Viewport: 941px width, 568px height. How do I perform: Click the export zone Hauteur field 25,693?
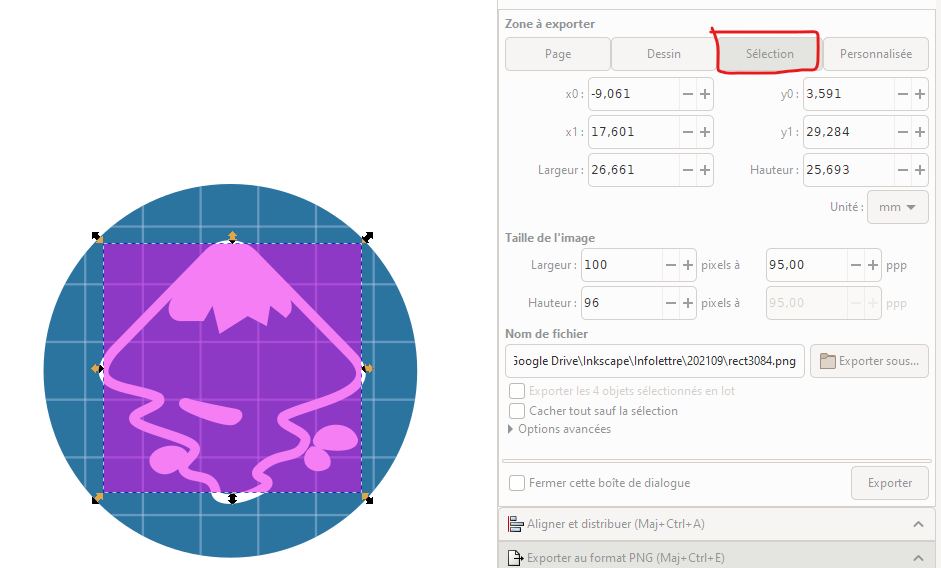click(x=849, y=170)
